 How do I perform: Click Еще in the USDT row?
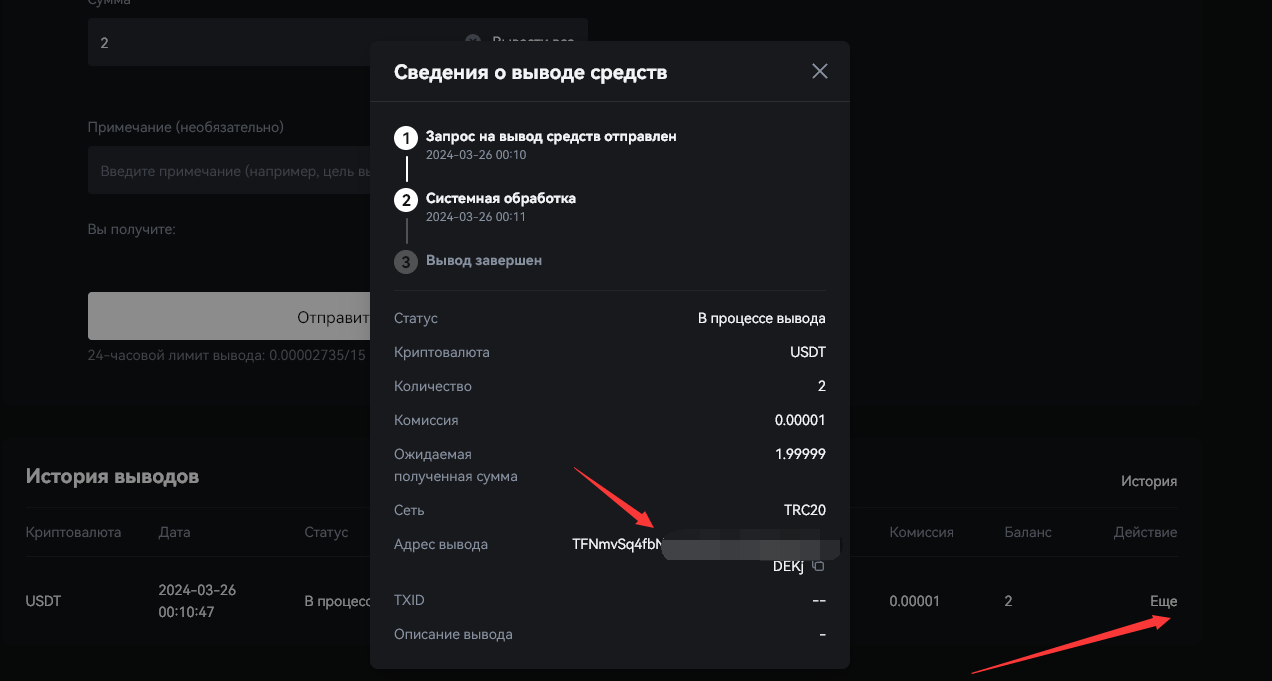(x=1163, y=601)
